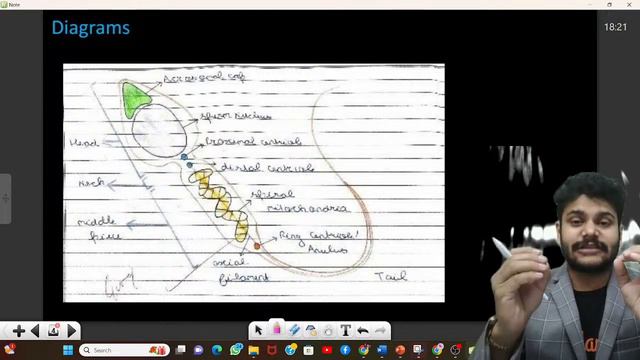Click the 18:21 timer display
The height and width of the screenshot is (360, 640).
click(x=615, y=27)
